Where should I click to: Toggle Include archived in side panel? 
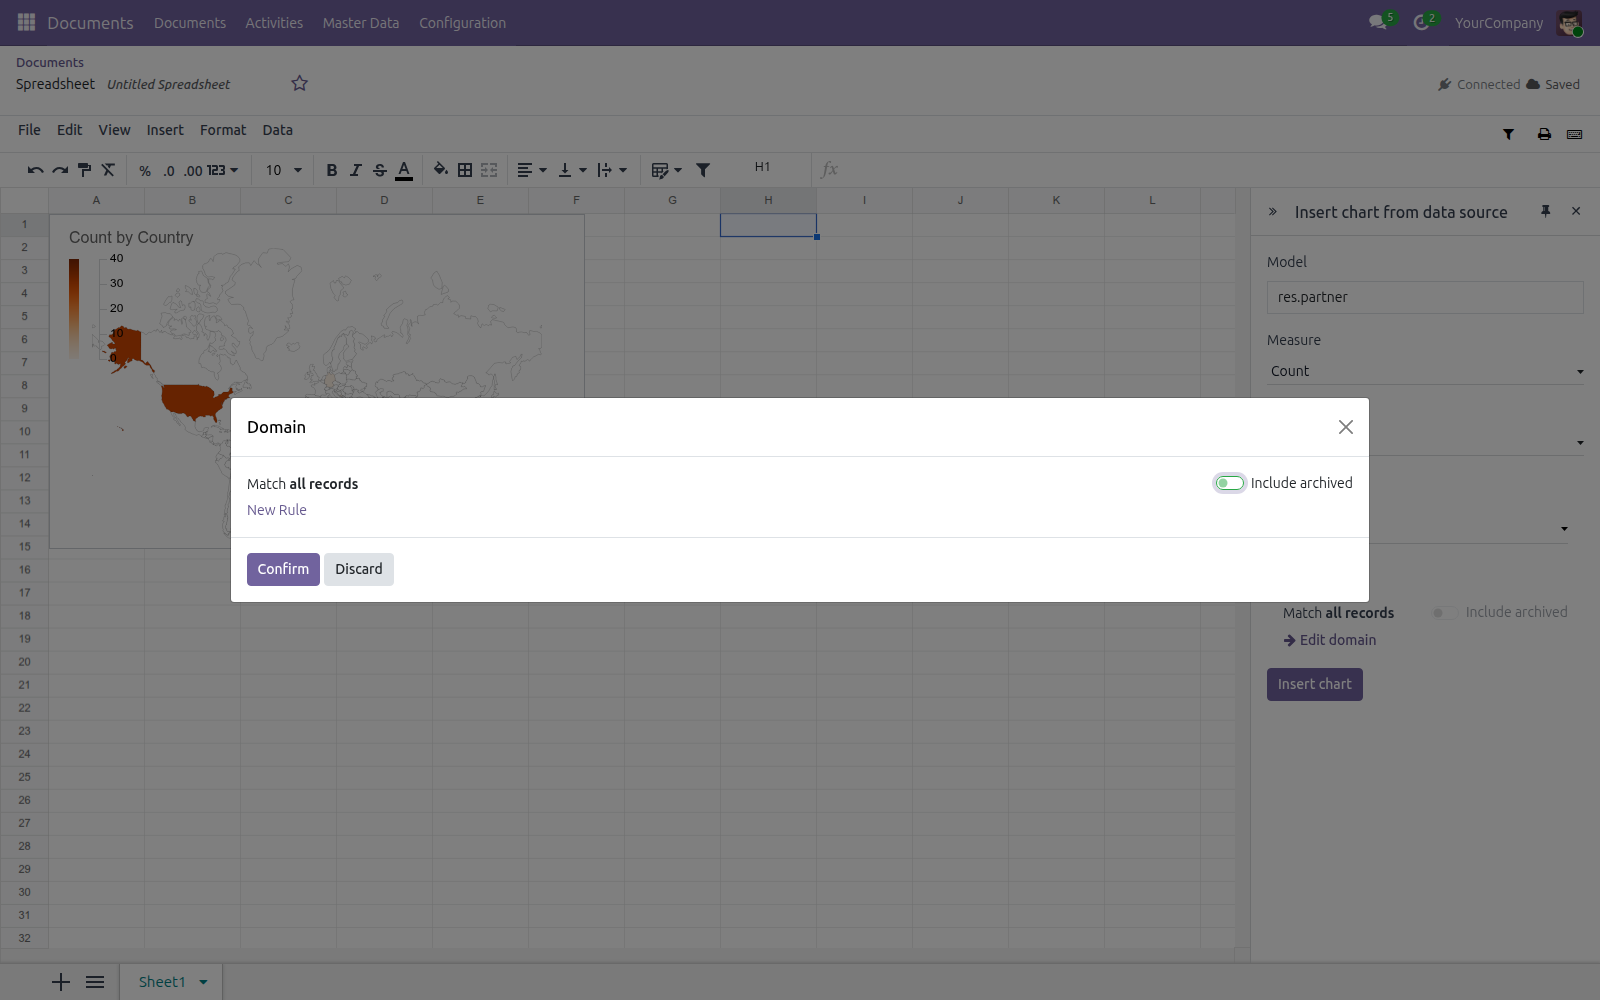point(1443,613)
